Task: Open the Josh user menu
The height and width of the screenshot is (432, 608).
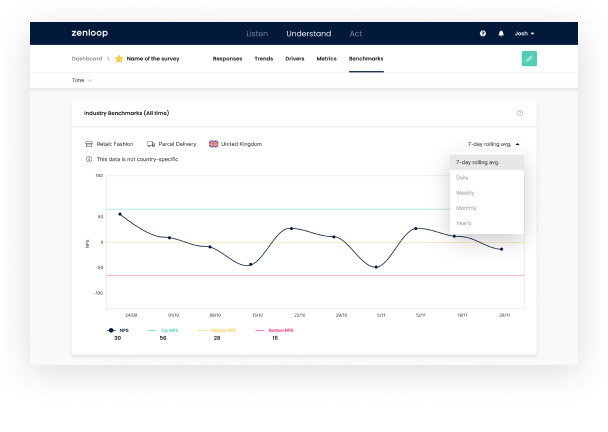Action: point(524,33)
